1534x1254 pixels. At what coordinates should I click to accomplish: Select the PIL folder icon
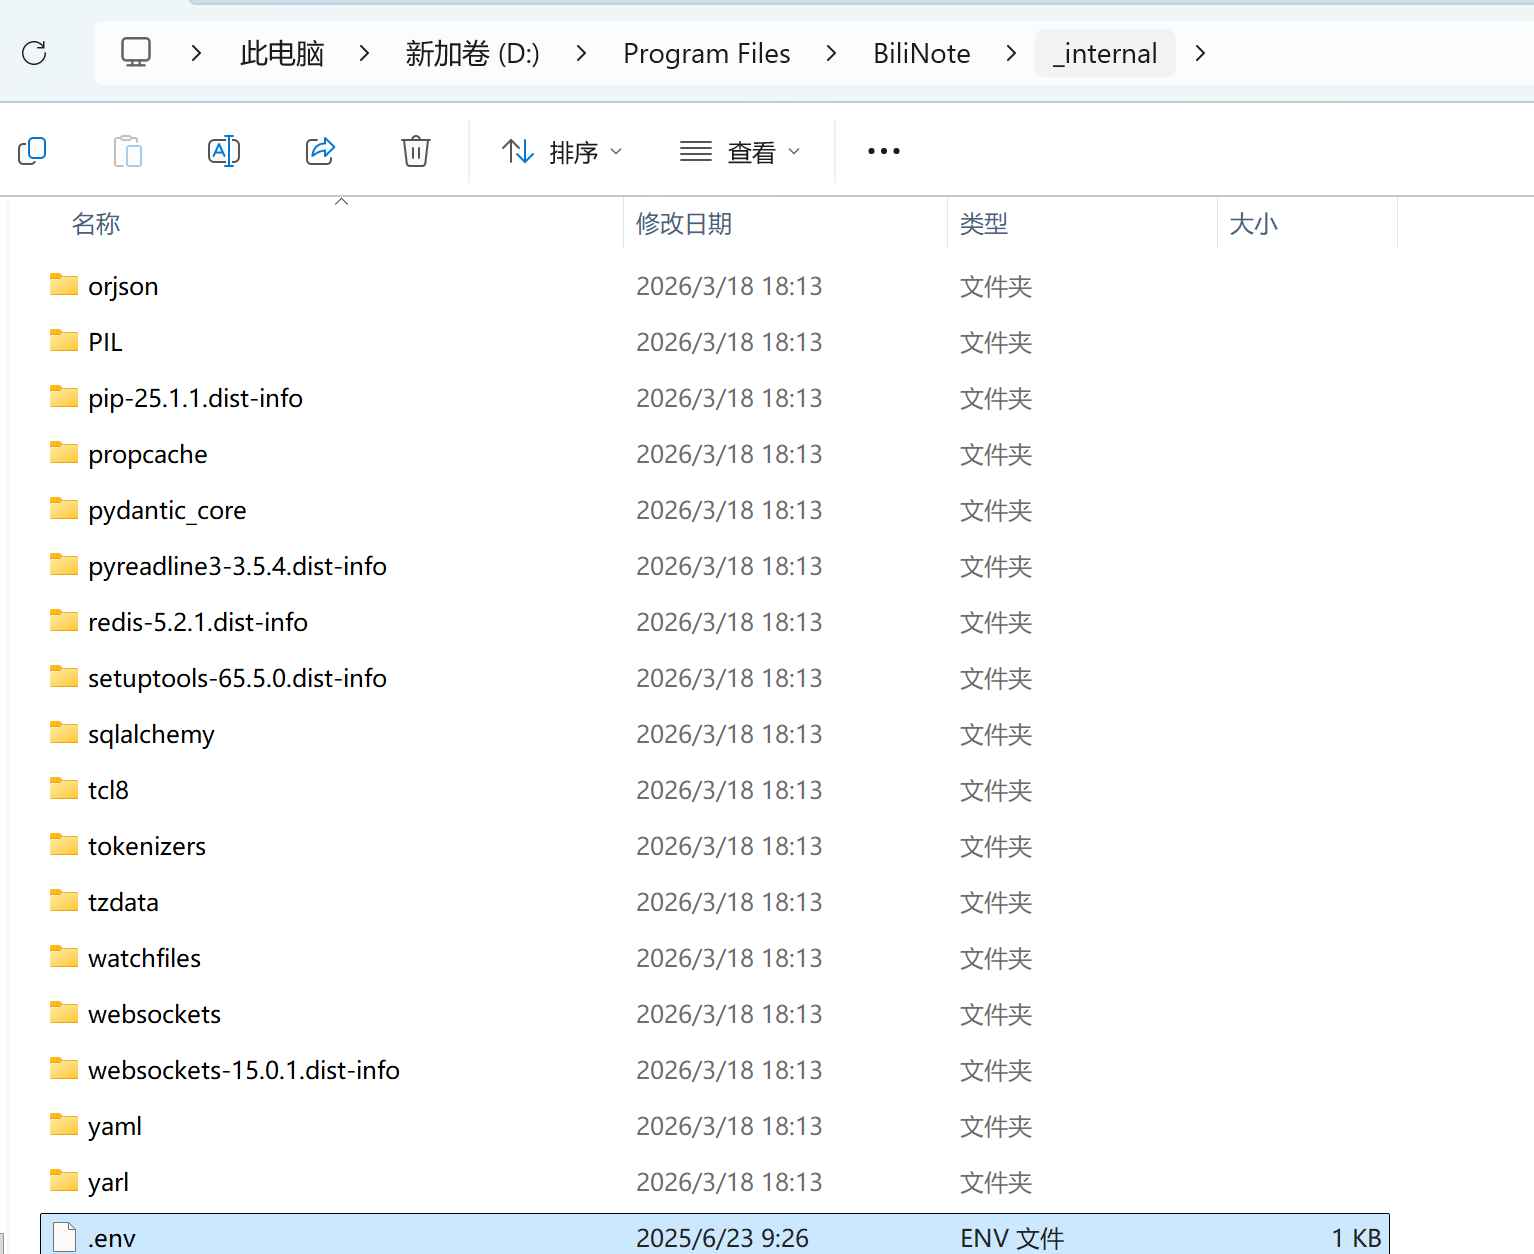point(64,341)
